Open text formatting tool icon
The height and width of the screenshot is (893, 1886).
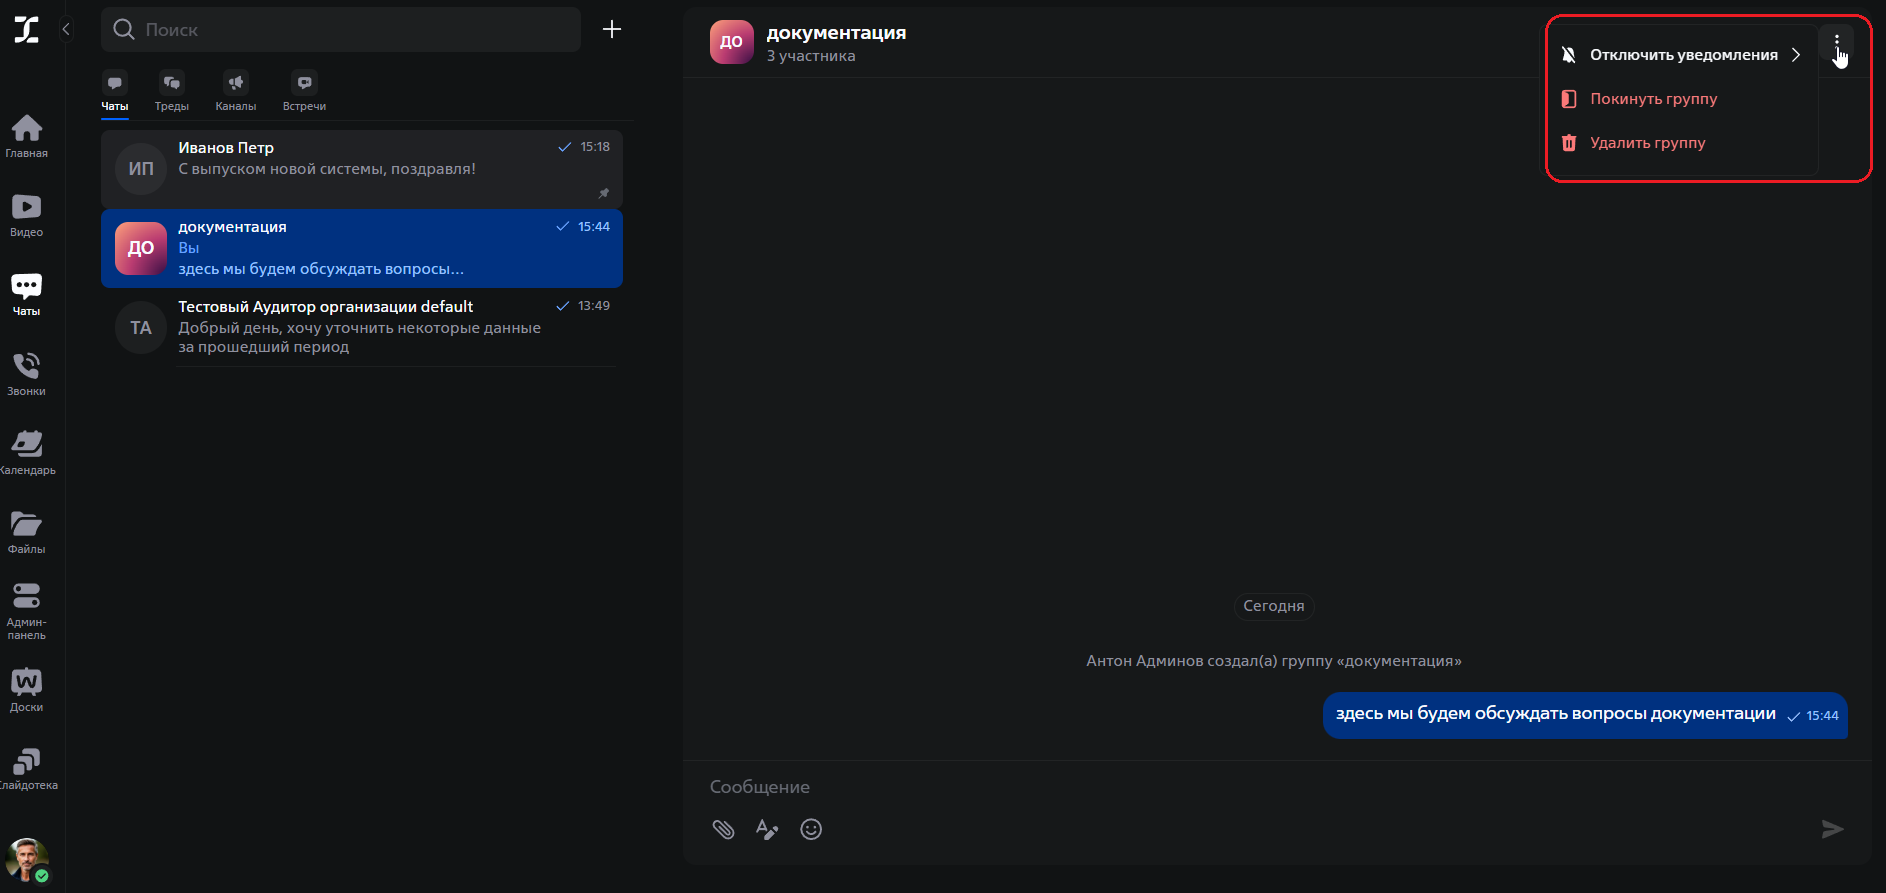coord(767,829)
